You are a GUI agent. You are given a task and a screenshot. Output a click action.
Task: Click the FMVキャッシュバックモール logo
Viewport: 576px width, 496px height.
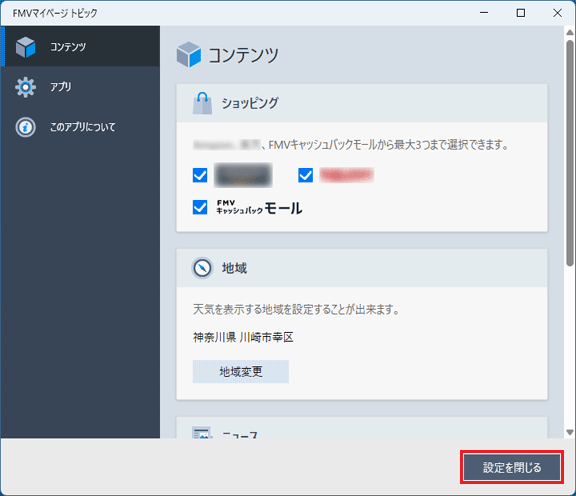[259, 208]
